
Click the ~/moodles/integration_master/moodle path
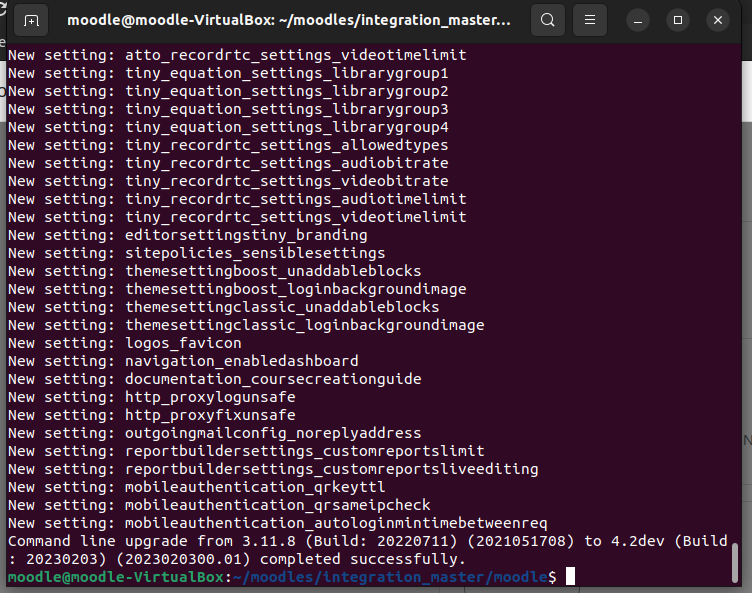point(390,577)
